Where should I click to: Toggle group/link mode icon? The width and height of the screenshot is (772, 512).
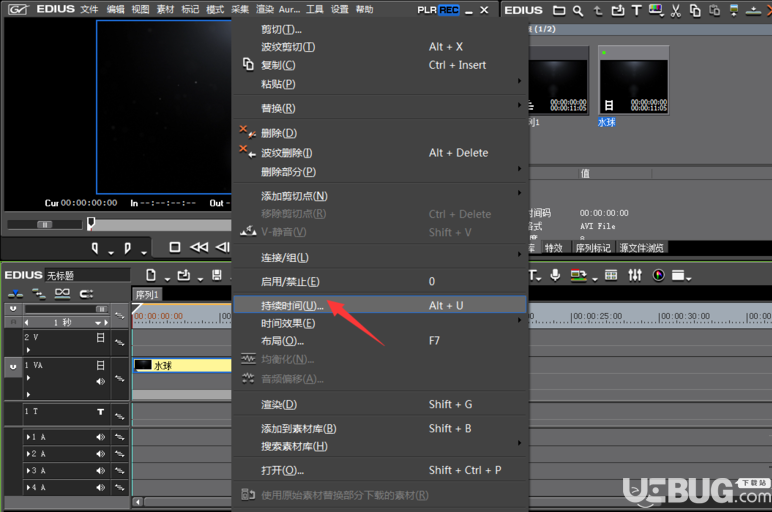[62, 294]
